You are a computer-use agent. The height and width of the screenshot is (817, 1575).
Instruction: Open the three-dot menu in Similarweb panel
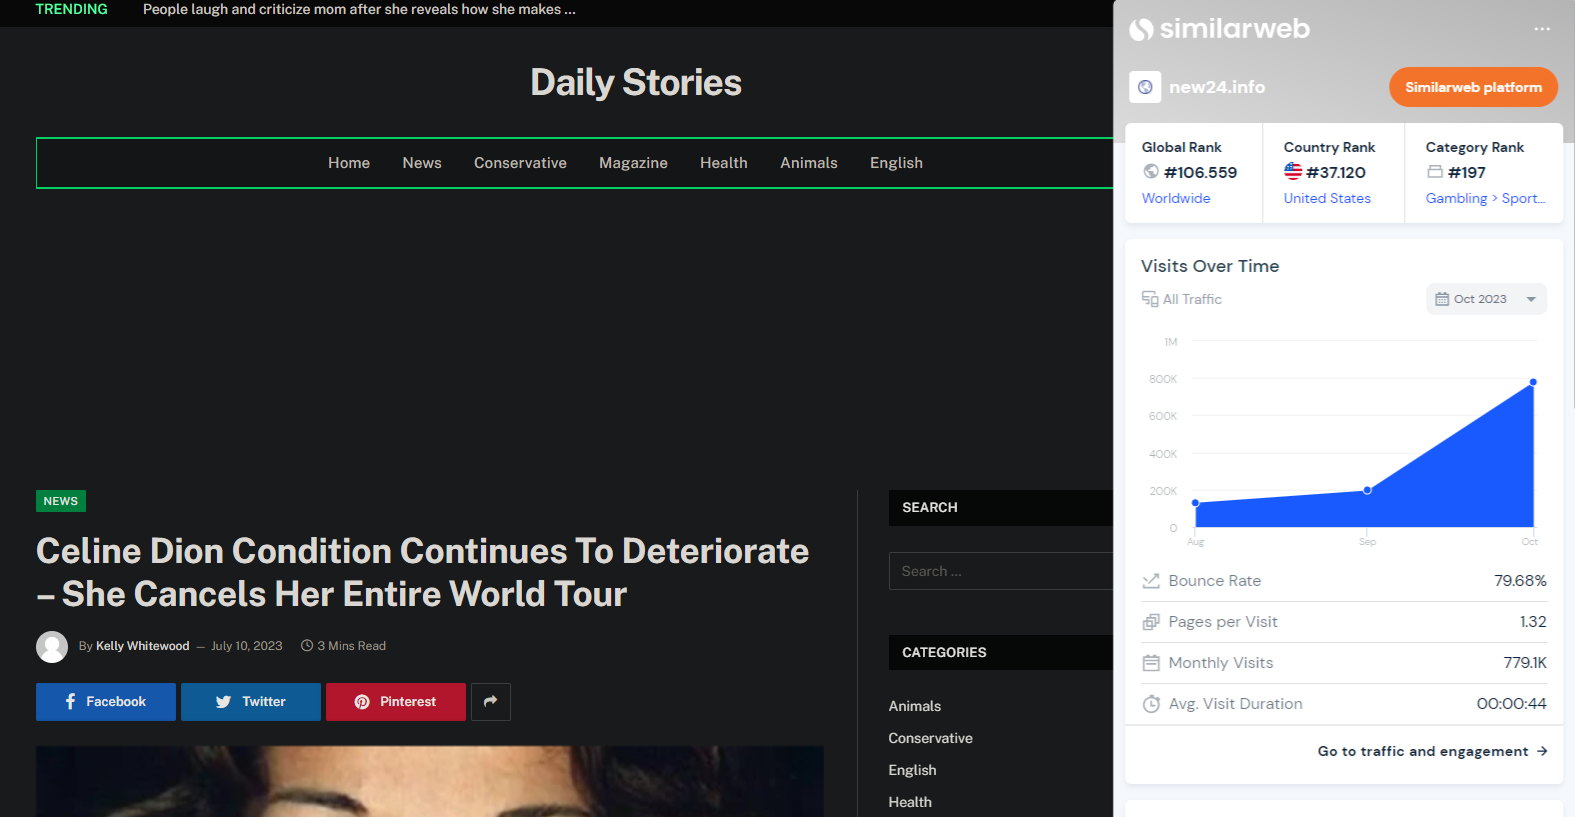pos(1542,29)
